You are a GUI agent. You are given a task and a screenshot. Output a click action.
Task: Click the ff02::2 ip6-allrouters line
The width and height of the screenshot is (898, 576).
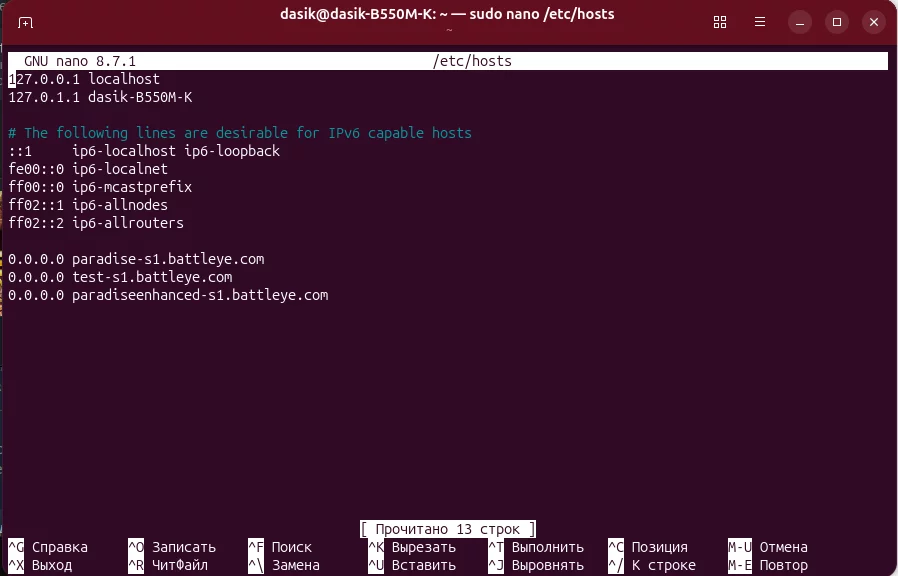coord(96,223)
